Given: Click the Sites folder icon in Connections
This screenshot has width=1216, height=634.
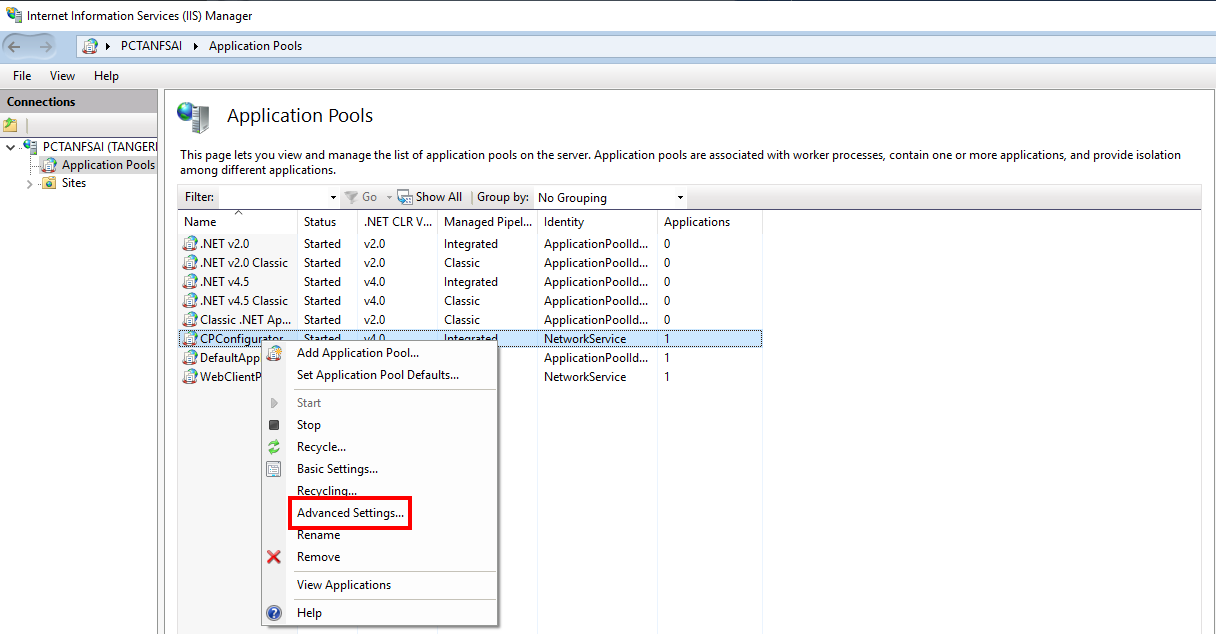Looking at the screenshot, I should click(x=49, y=184).
